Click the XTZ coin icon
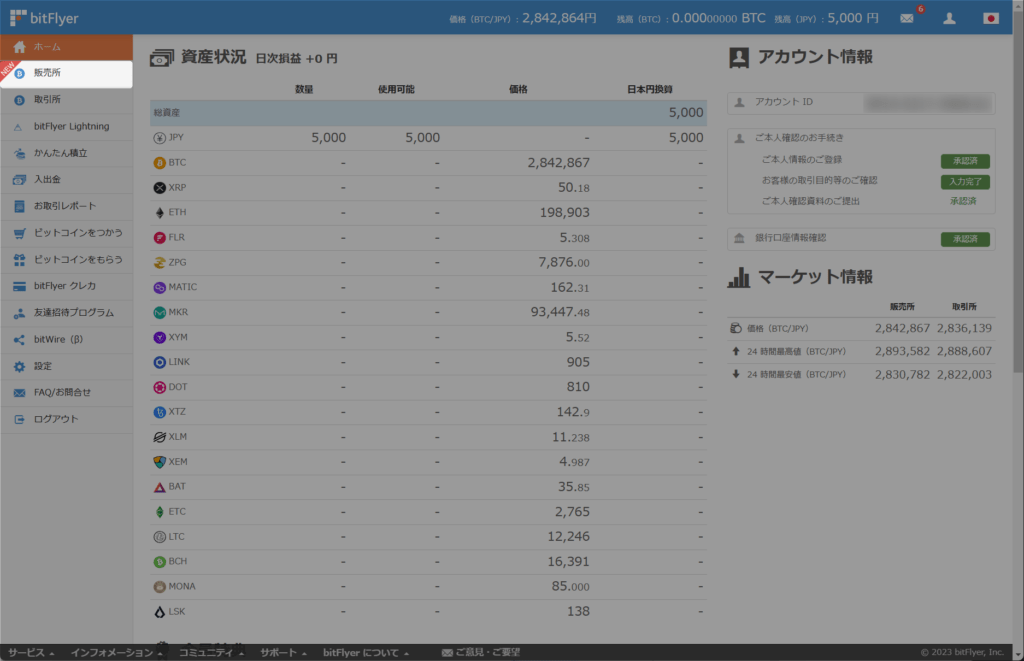 [159, 412]
